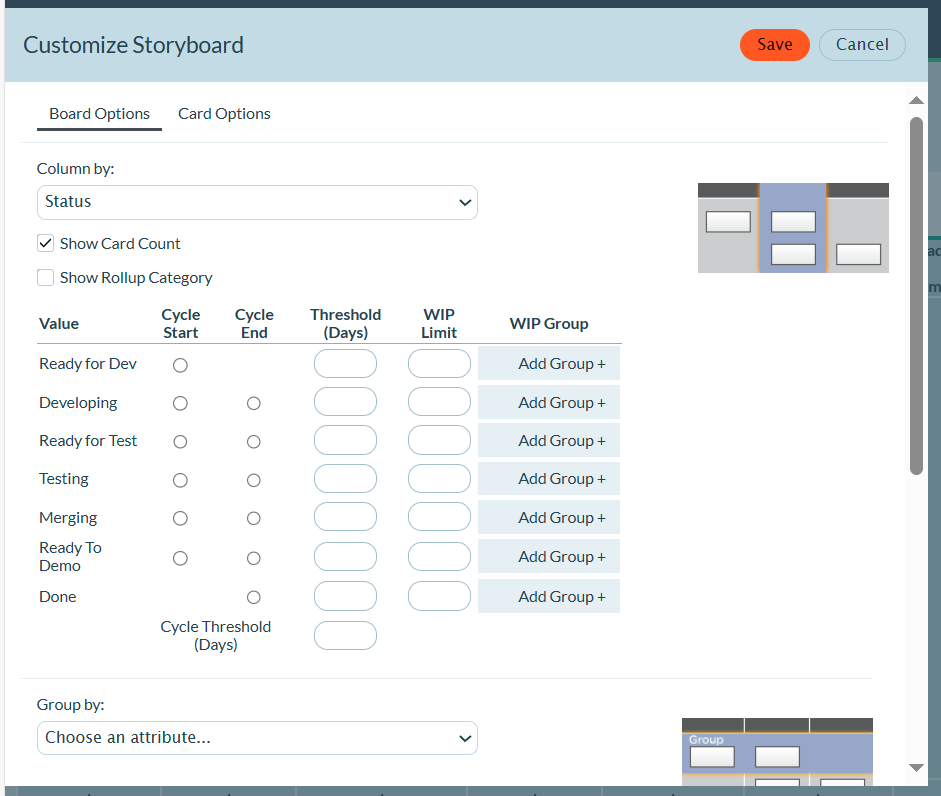941x796 pixels.
Task: Select Cycle End for Developing
Action: pyautogui.click(x=254, y=403)
